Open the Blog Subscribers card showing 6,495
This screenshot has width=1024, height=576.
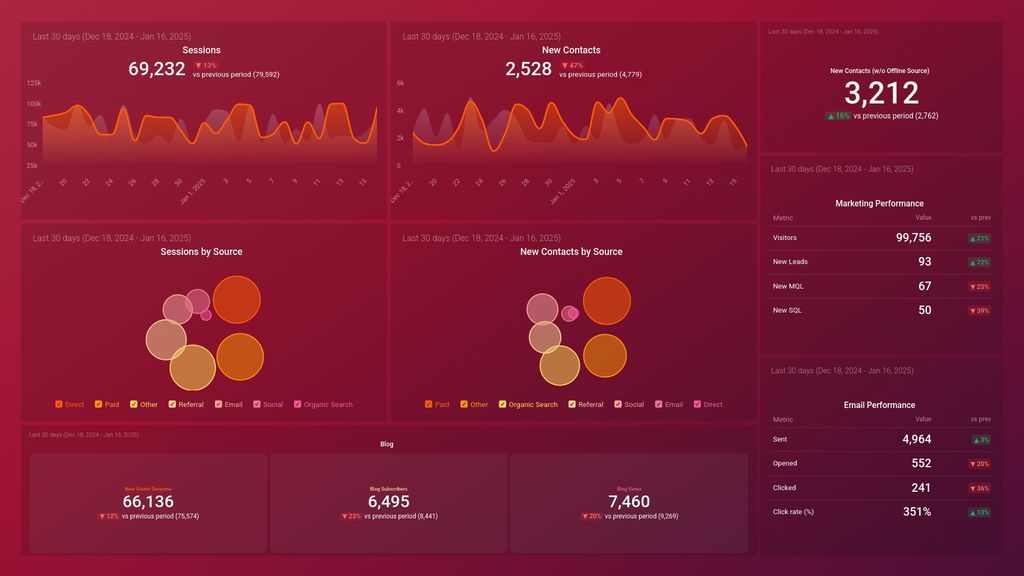(389, 503)
